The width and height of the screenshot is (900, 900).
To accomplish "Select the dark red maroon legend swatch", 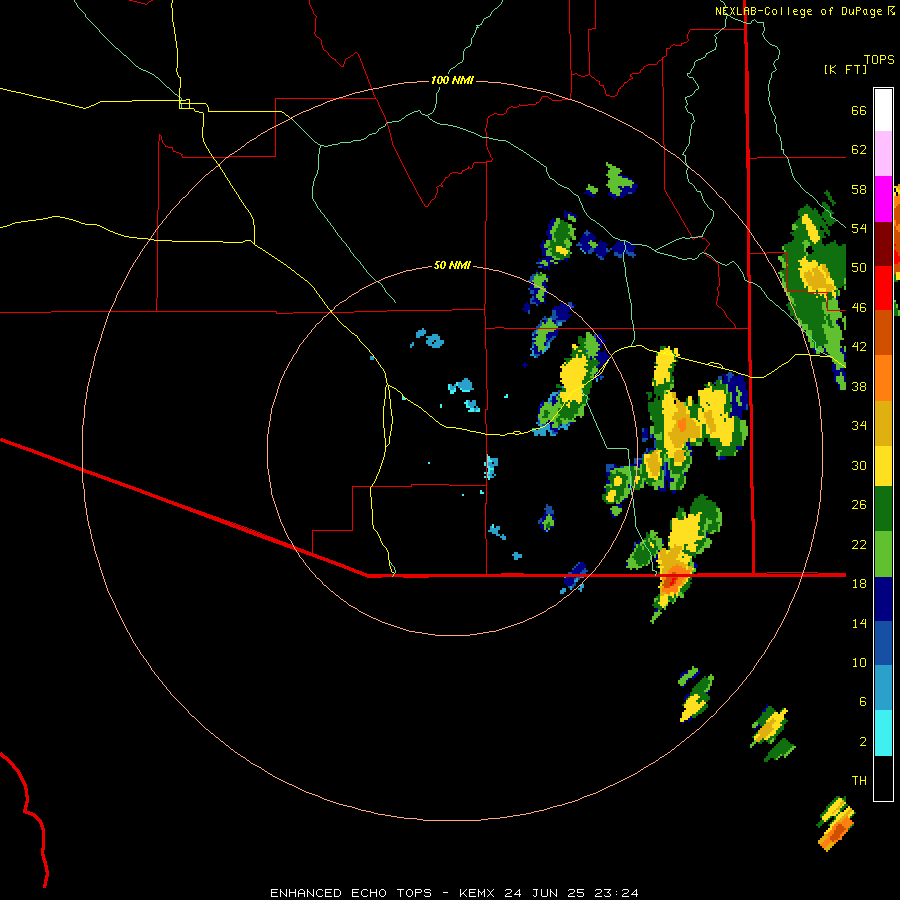I will [x=883, y=244].
